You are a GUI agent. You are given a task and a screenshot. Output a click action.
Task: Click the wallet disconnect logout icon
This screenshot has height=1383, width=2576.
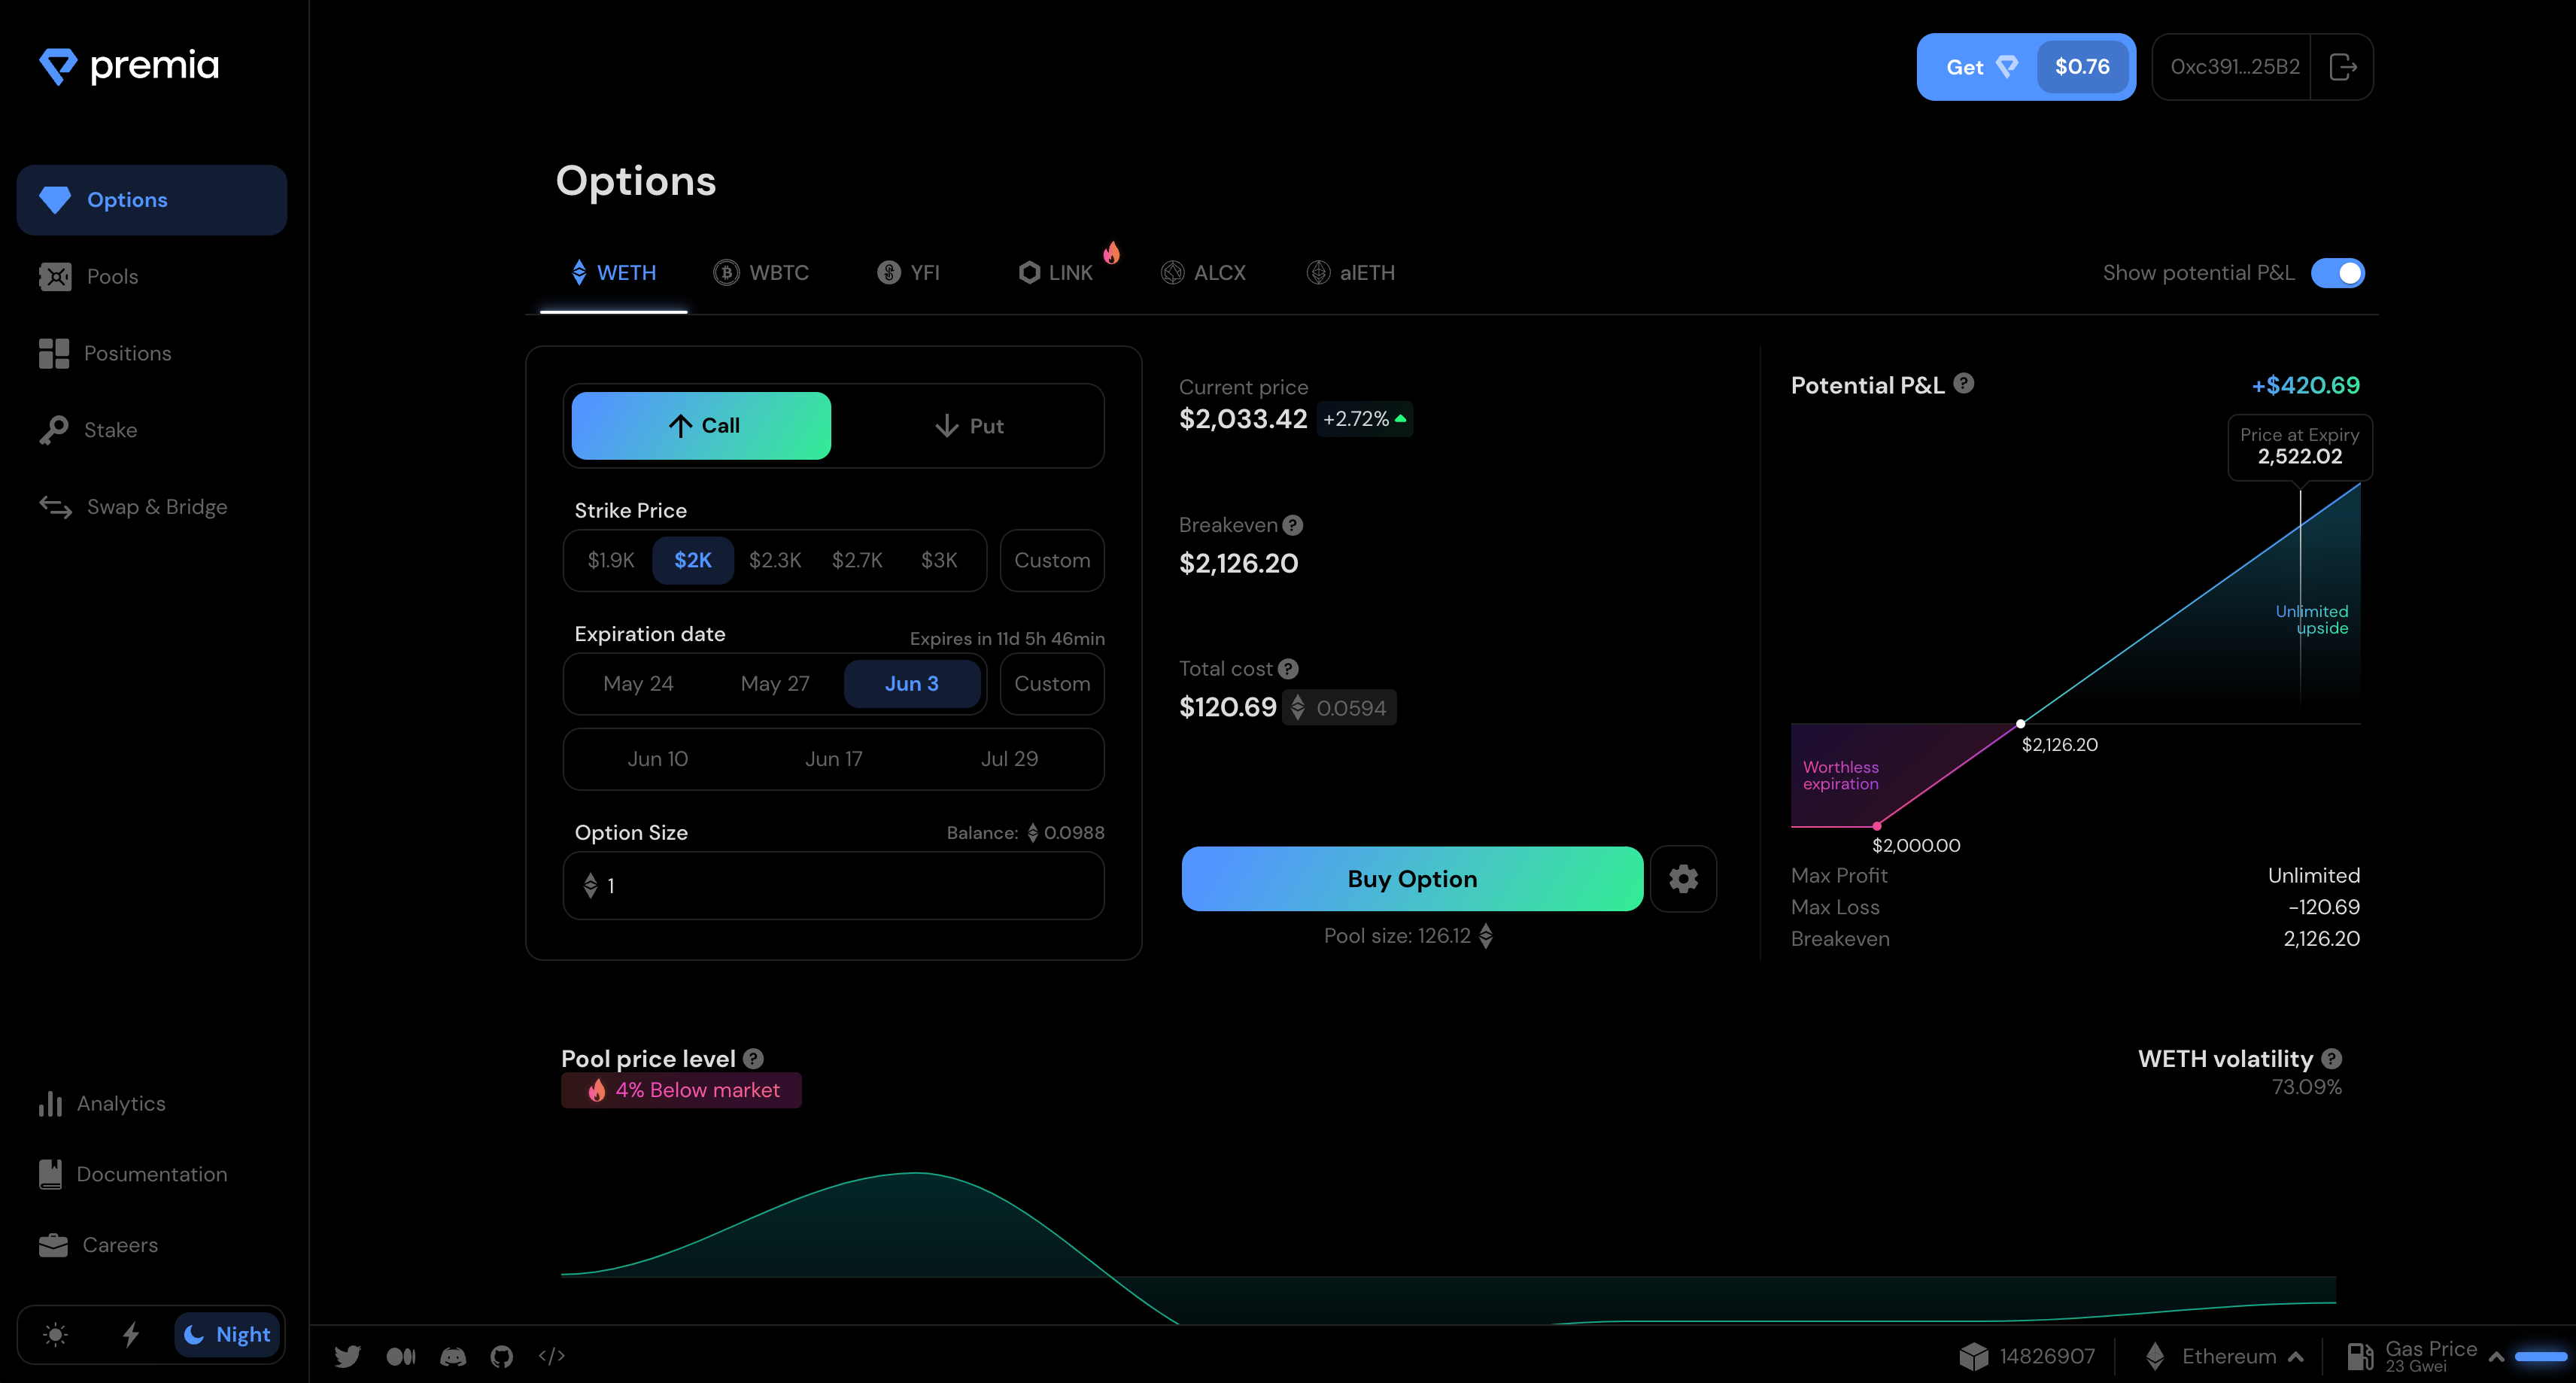tap(2342, 67)
